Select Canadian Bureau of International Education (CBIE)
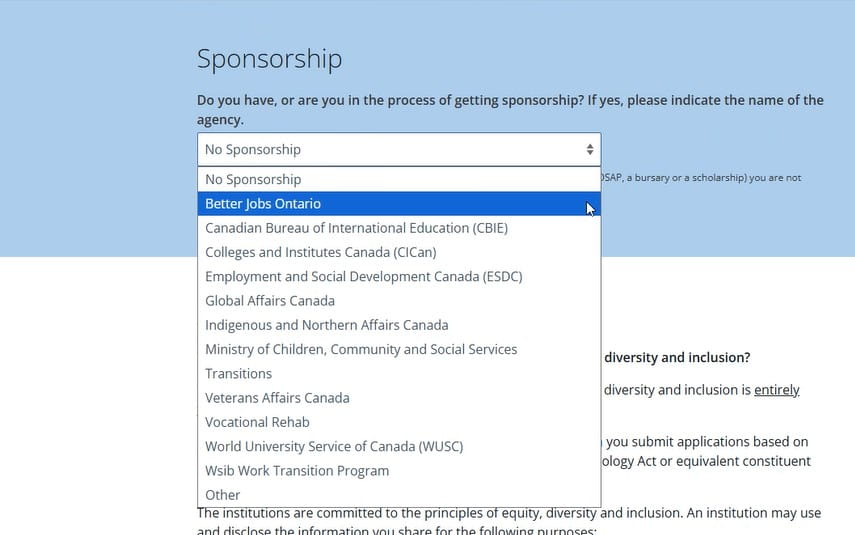Image resolution: width=855 pixels, height=535 pixels. [356, 228]
